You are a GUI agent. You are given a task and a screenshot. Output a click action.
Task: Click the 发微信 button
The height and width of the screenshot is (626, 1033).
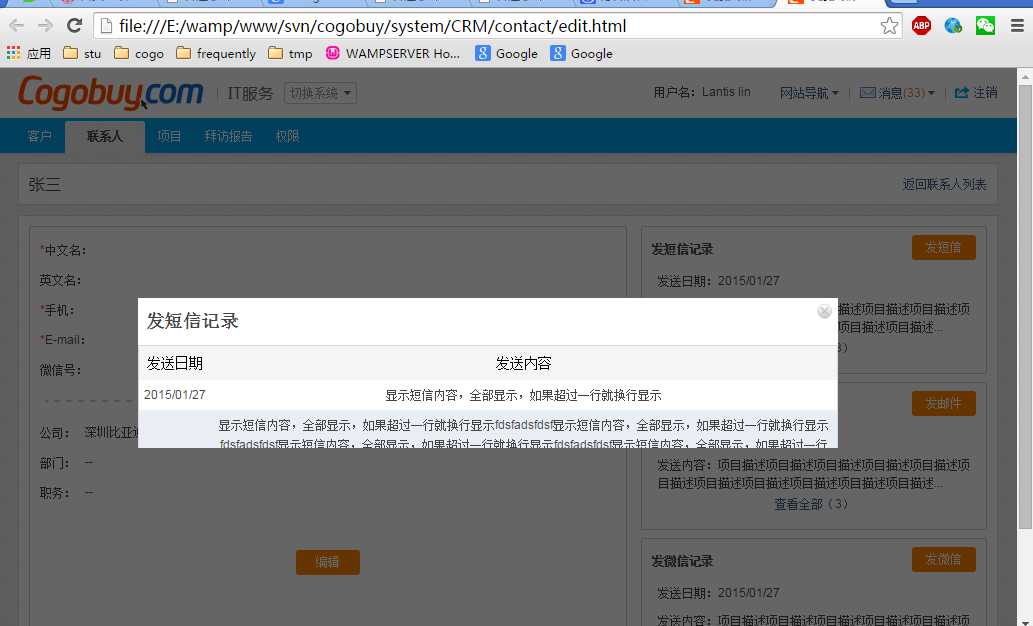point(943,559)
